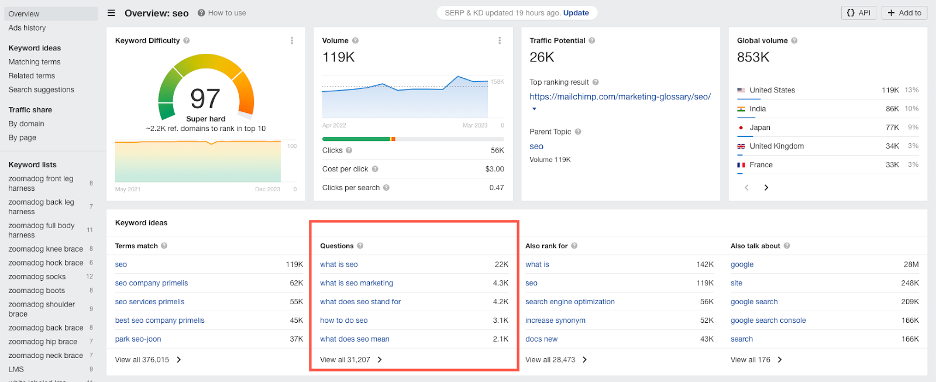The height and width of the screenshot is (382, 936).
Task: Select the France country row
Action: pos(828,165)
